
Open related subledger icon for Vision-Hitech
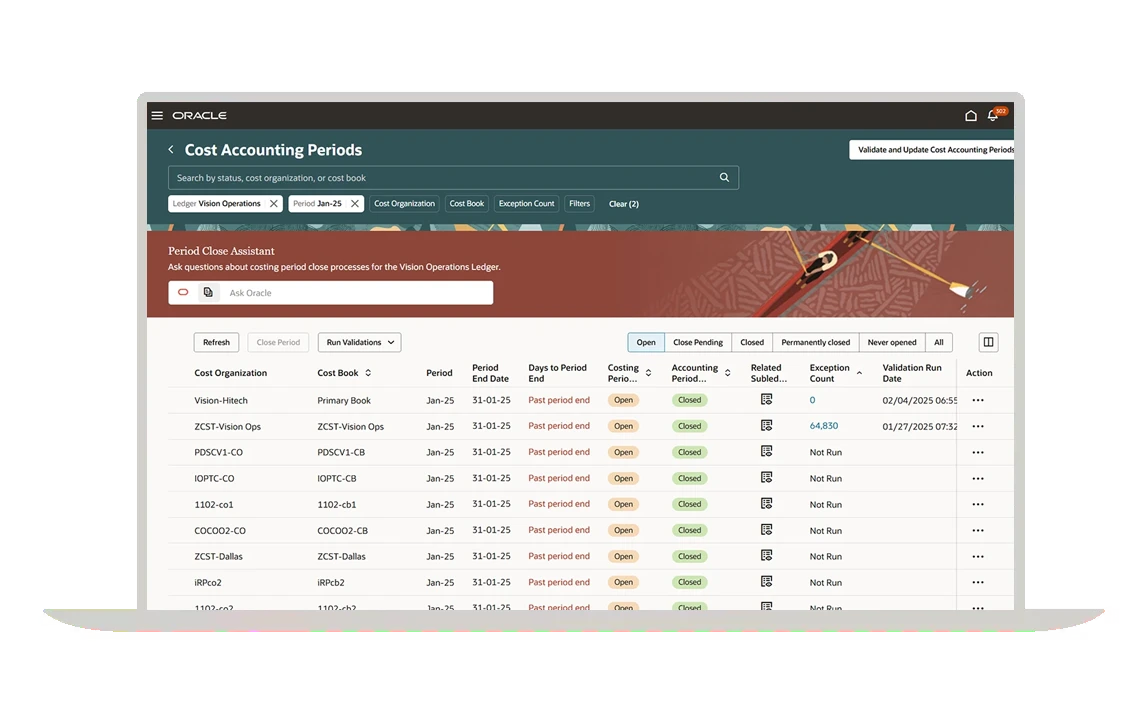pos(767,400)
